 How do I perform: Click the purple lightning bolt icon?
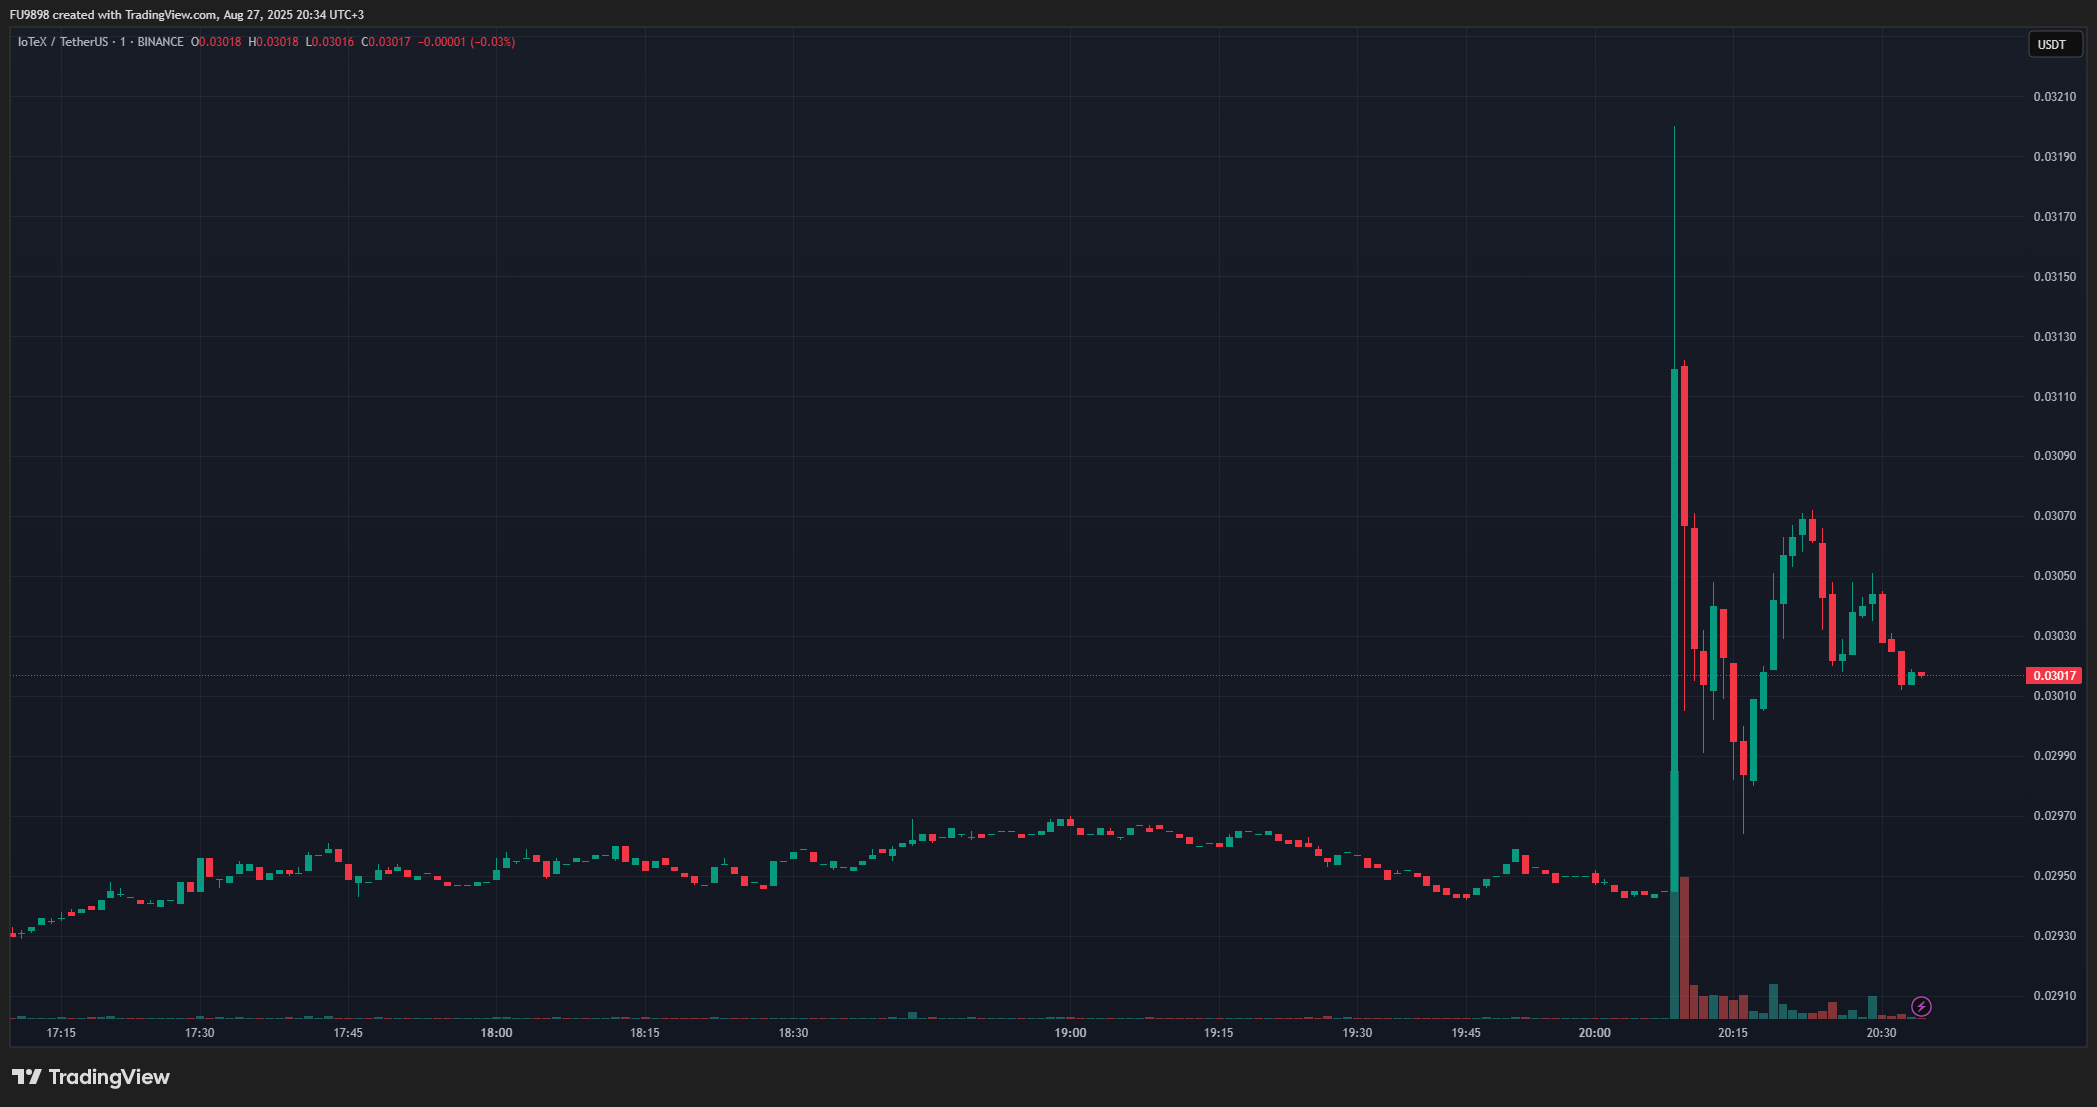pos(1921,1006)
